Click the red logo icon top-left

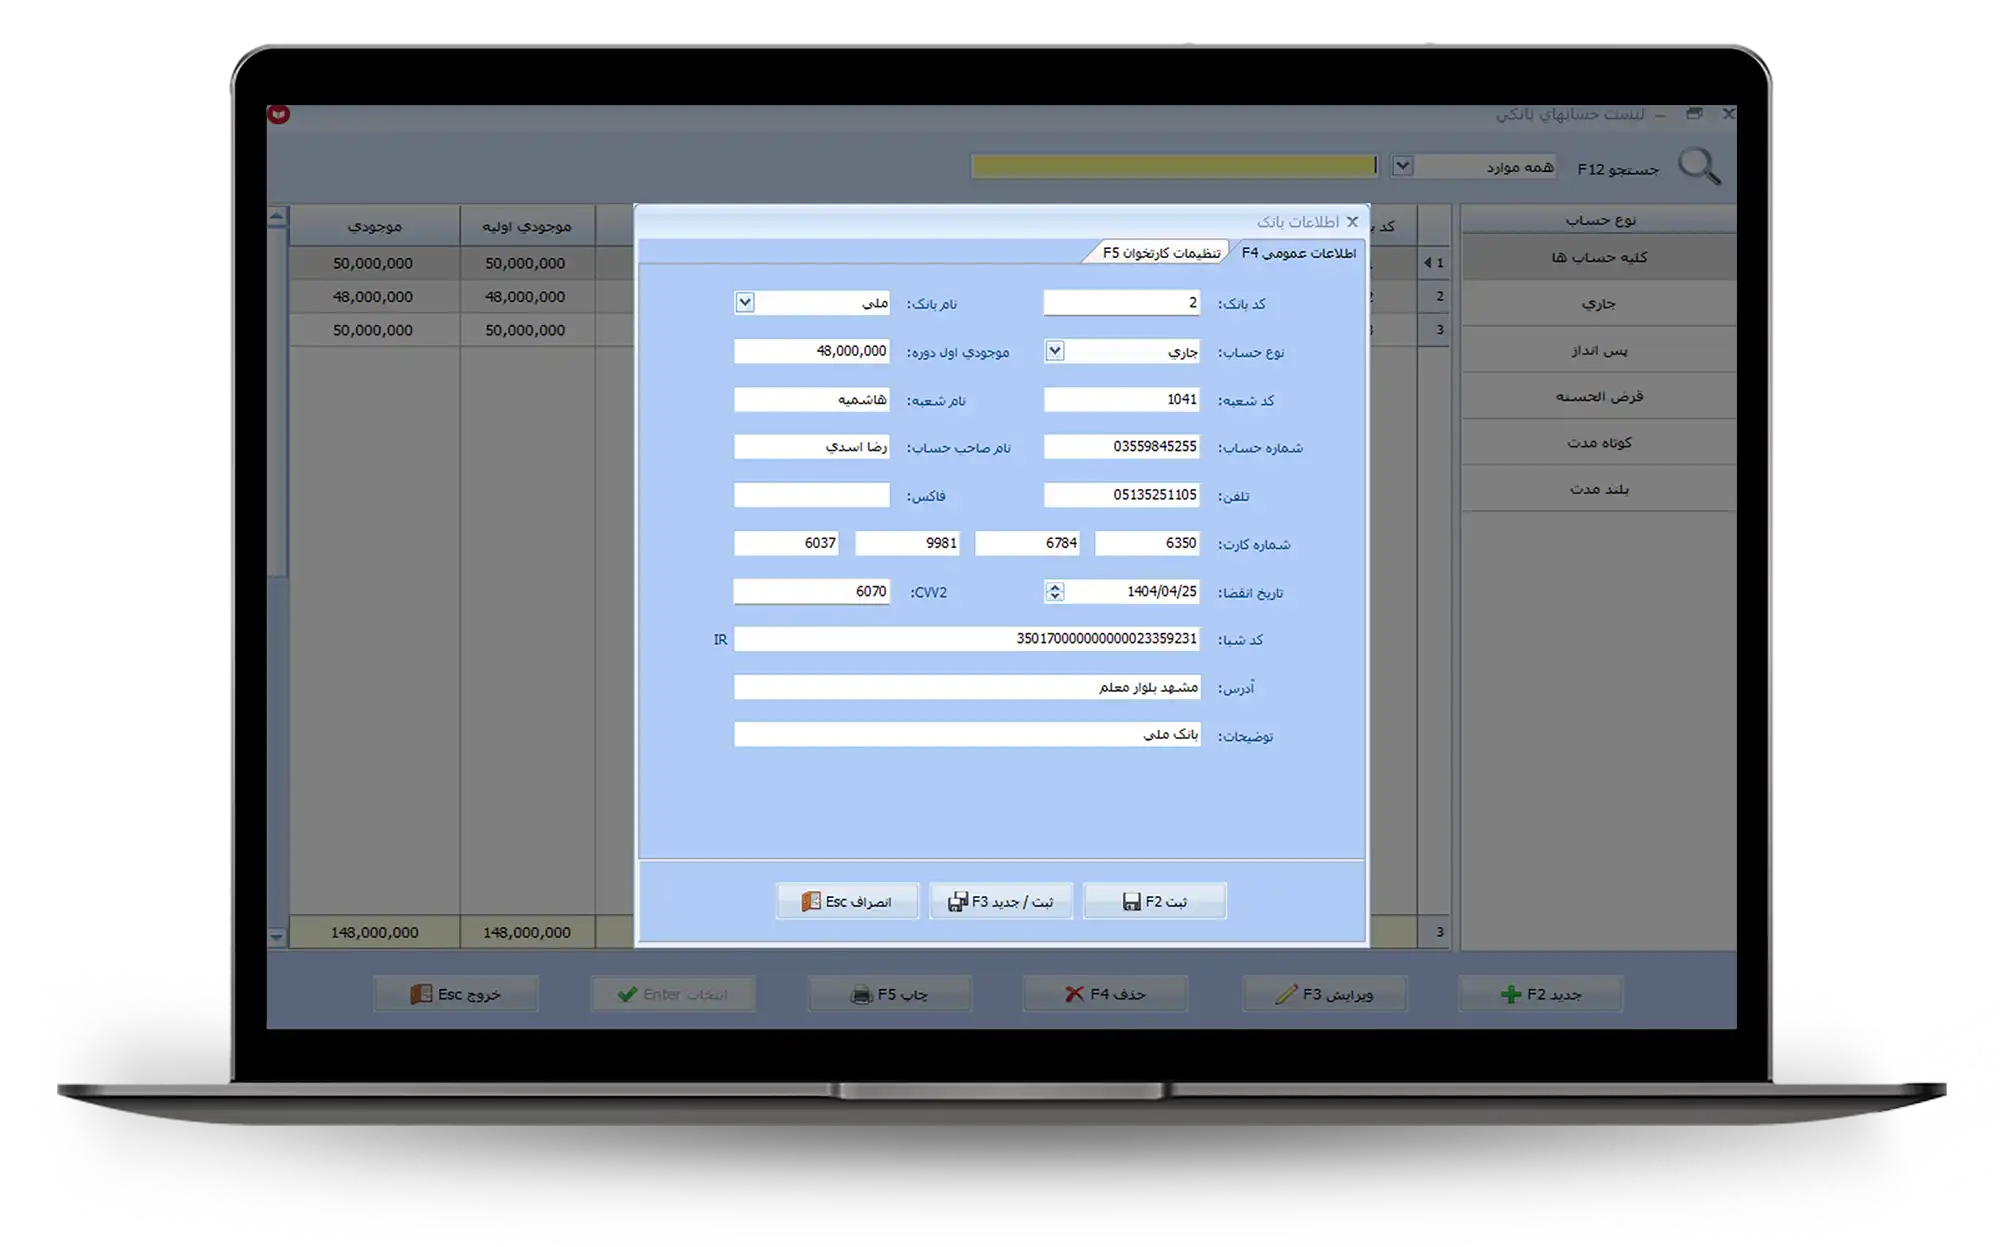click(279, 115)
